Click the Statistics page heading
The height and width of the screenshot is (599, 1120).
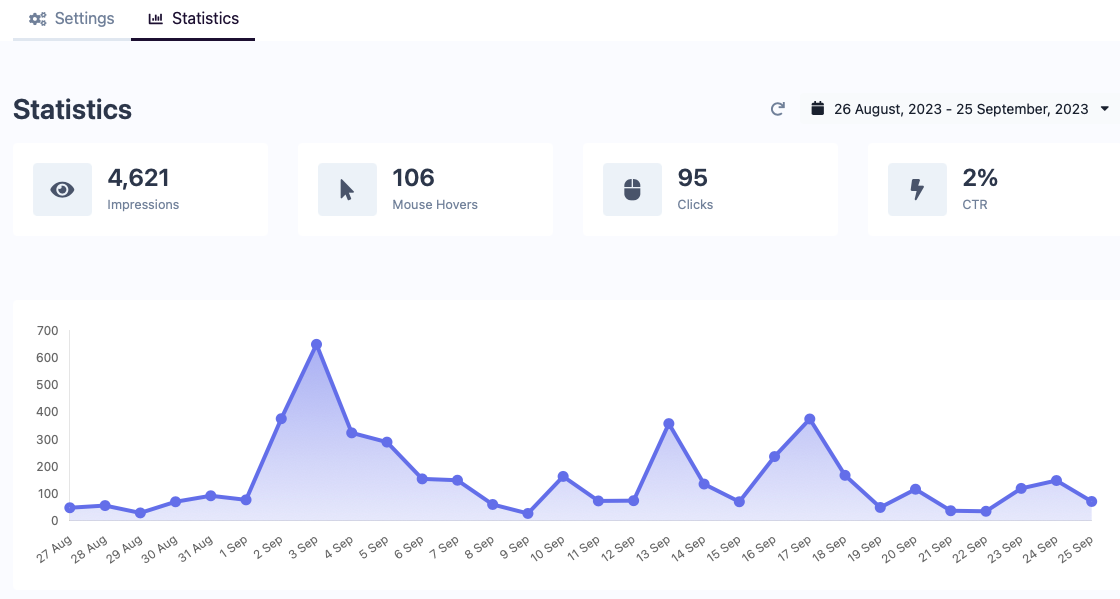pos(72,110)
